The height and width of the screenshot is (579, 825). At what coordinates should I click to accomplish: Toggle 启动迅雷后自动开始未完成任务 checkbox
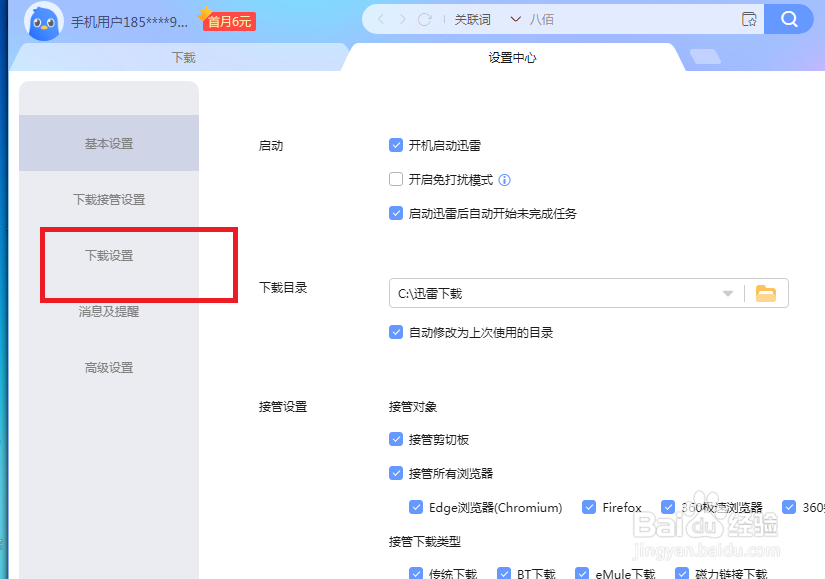[396, 213]
